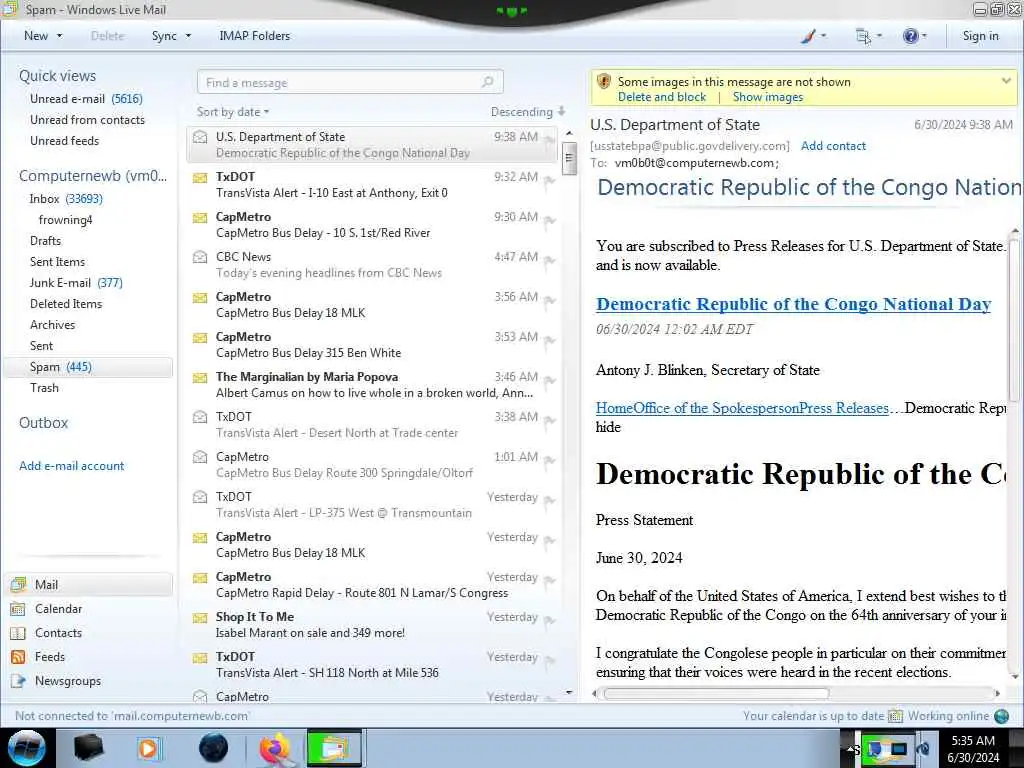Open the Windows Start orb
This screenshot has height=768, width=1024.
pyautogui.click(x=27, y=748)
